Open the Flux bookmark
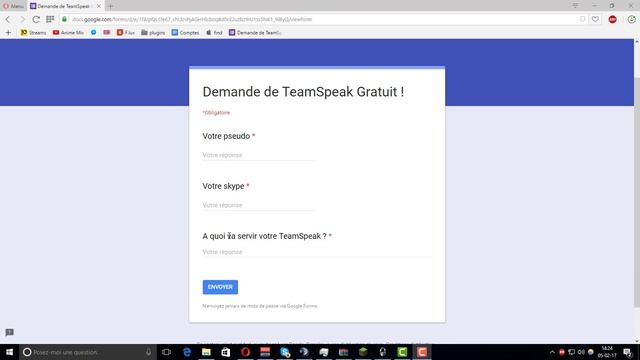Viewport: 640px width, 360px height. (x=126, y=32)
